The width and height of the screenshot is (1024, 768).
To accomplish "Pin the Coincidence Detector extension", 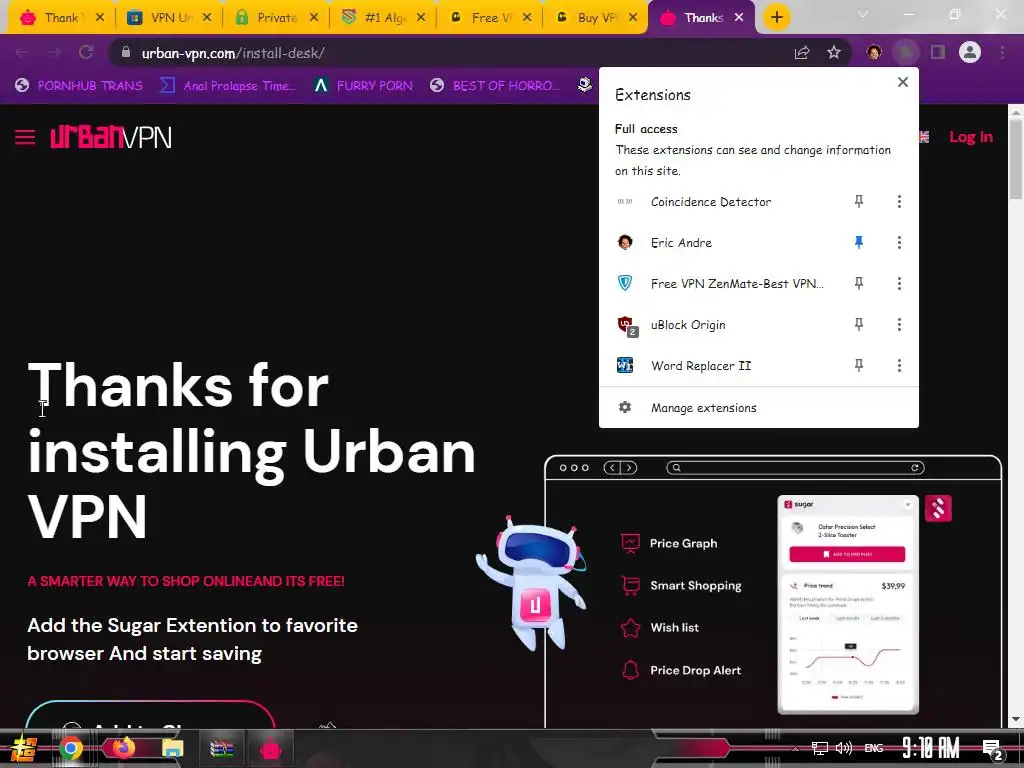I will (x=859, y=201).
